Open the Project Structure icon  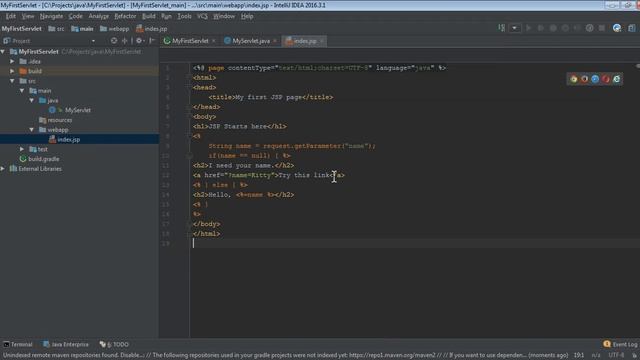point(632,28)
